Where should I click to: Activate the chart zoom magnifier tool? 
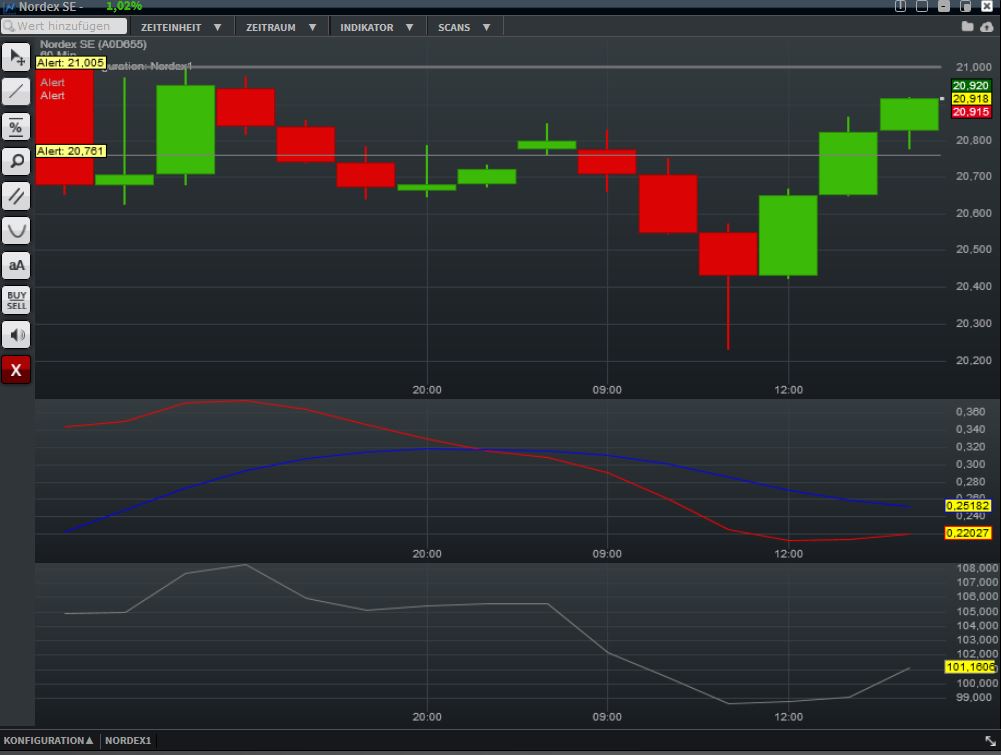click(15, 161)
